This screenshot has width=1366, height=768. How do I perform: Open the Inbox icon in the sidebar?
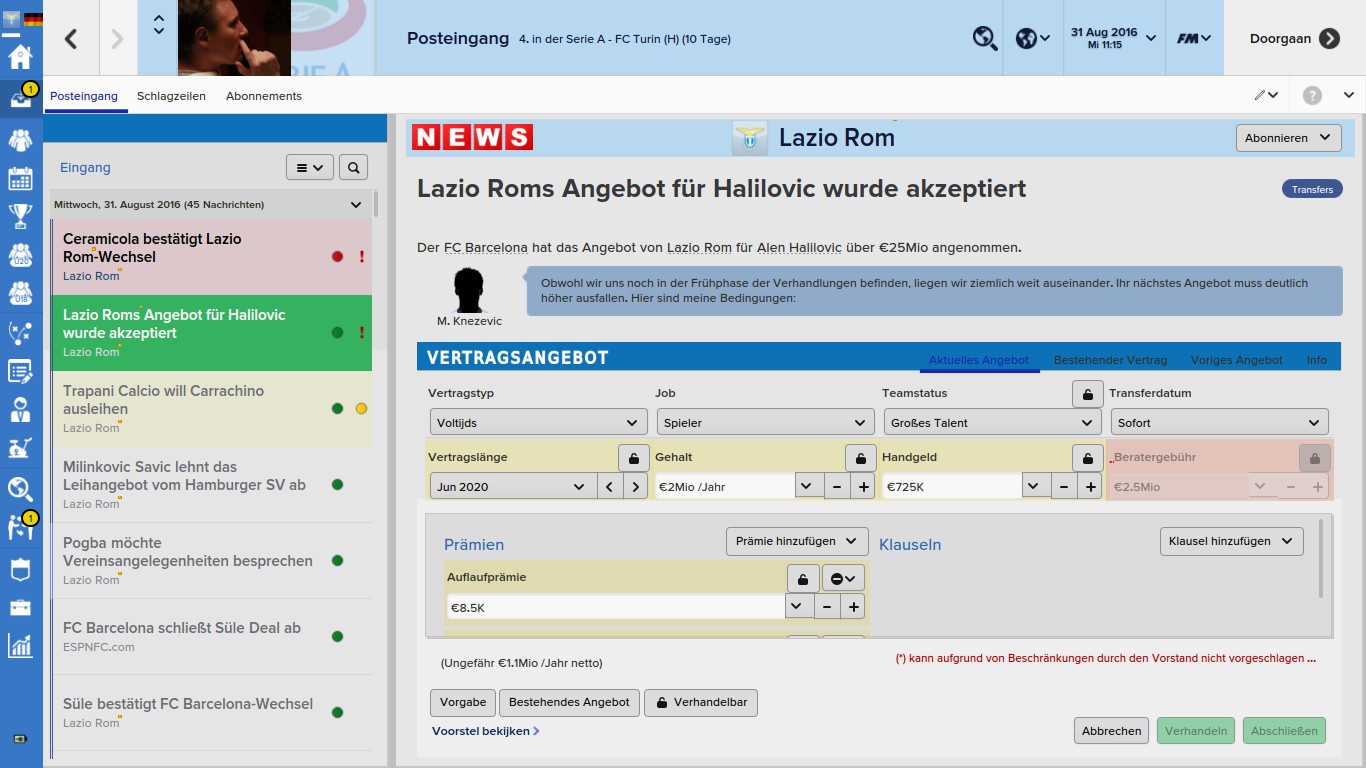pyautogui.click(x=20, y=97)
